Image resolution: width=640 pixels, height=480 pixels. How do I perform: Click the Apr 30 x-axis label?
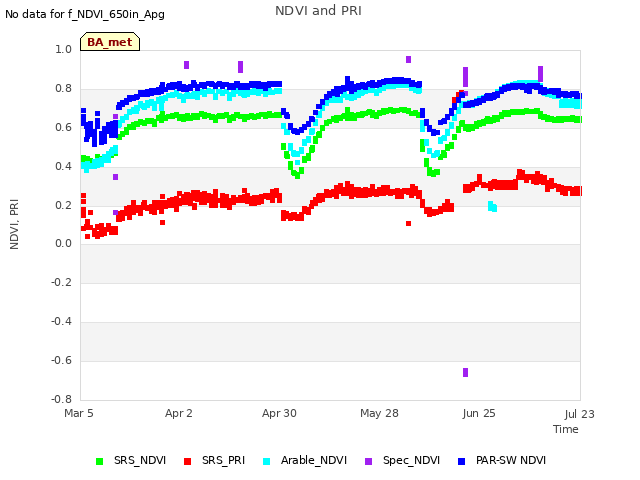pos(279,413)
